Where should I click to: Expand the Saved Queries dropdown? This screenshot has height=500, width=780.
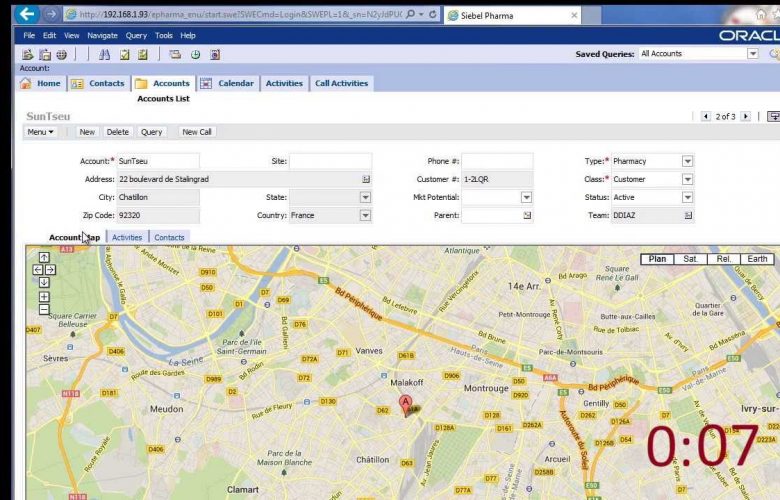pos(753,54)
